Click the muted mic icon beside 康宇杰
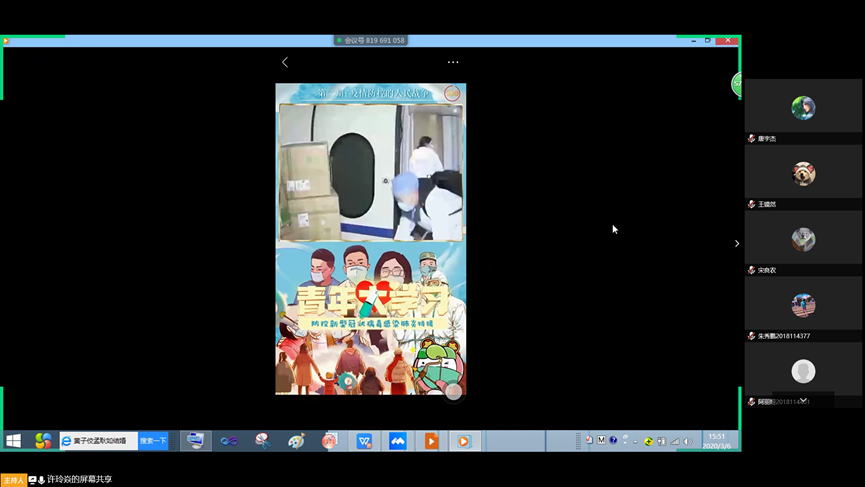This screenshot has height=487, width=865. [x=751, y=138]
